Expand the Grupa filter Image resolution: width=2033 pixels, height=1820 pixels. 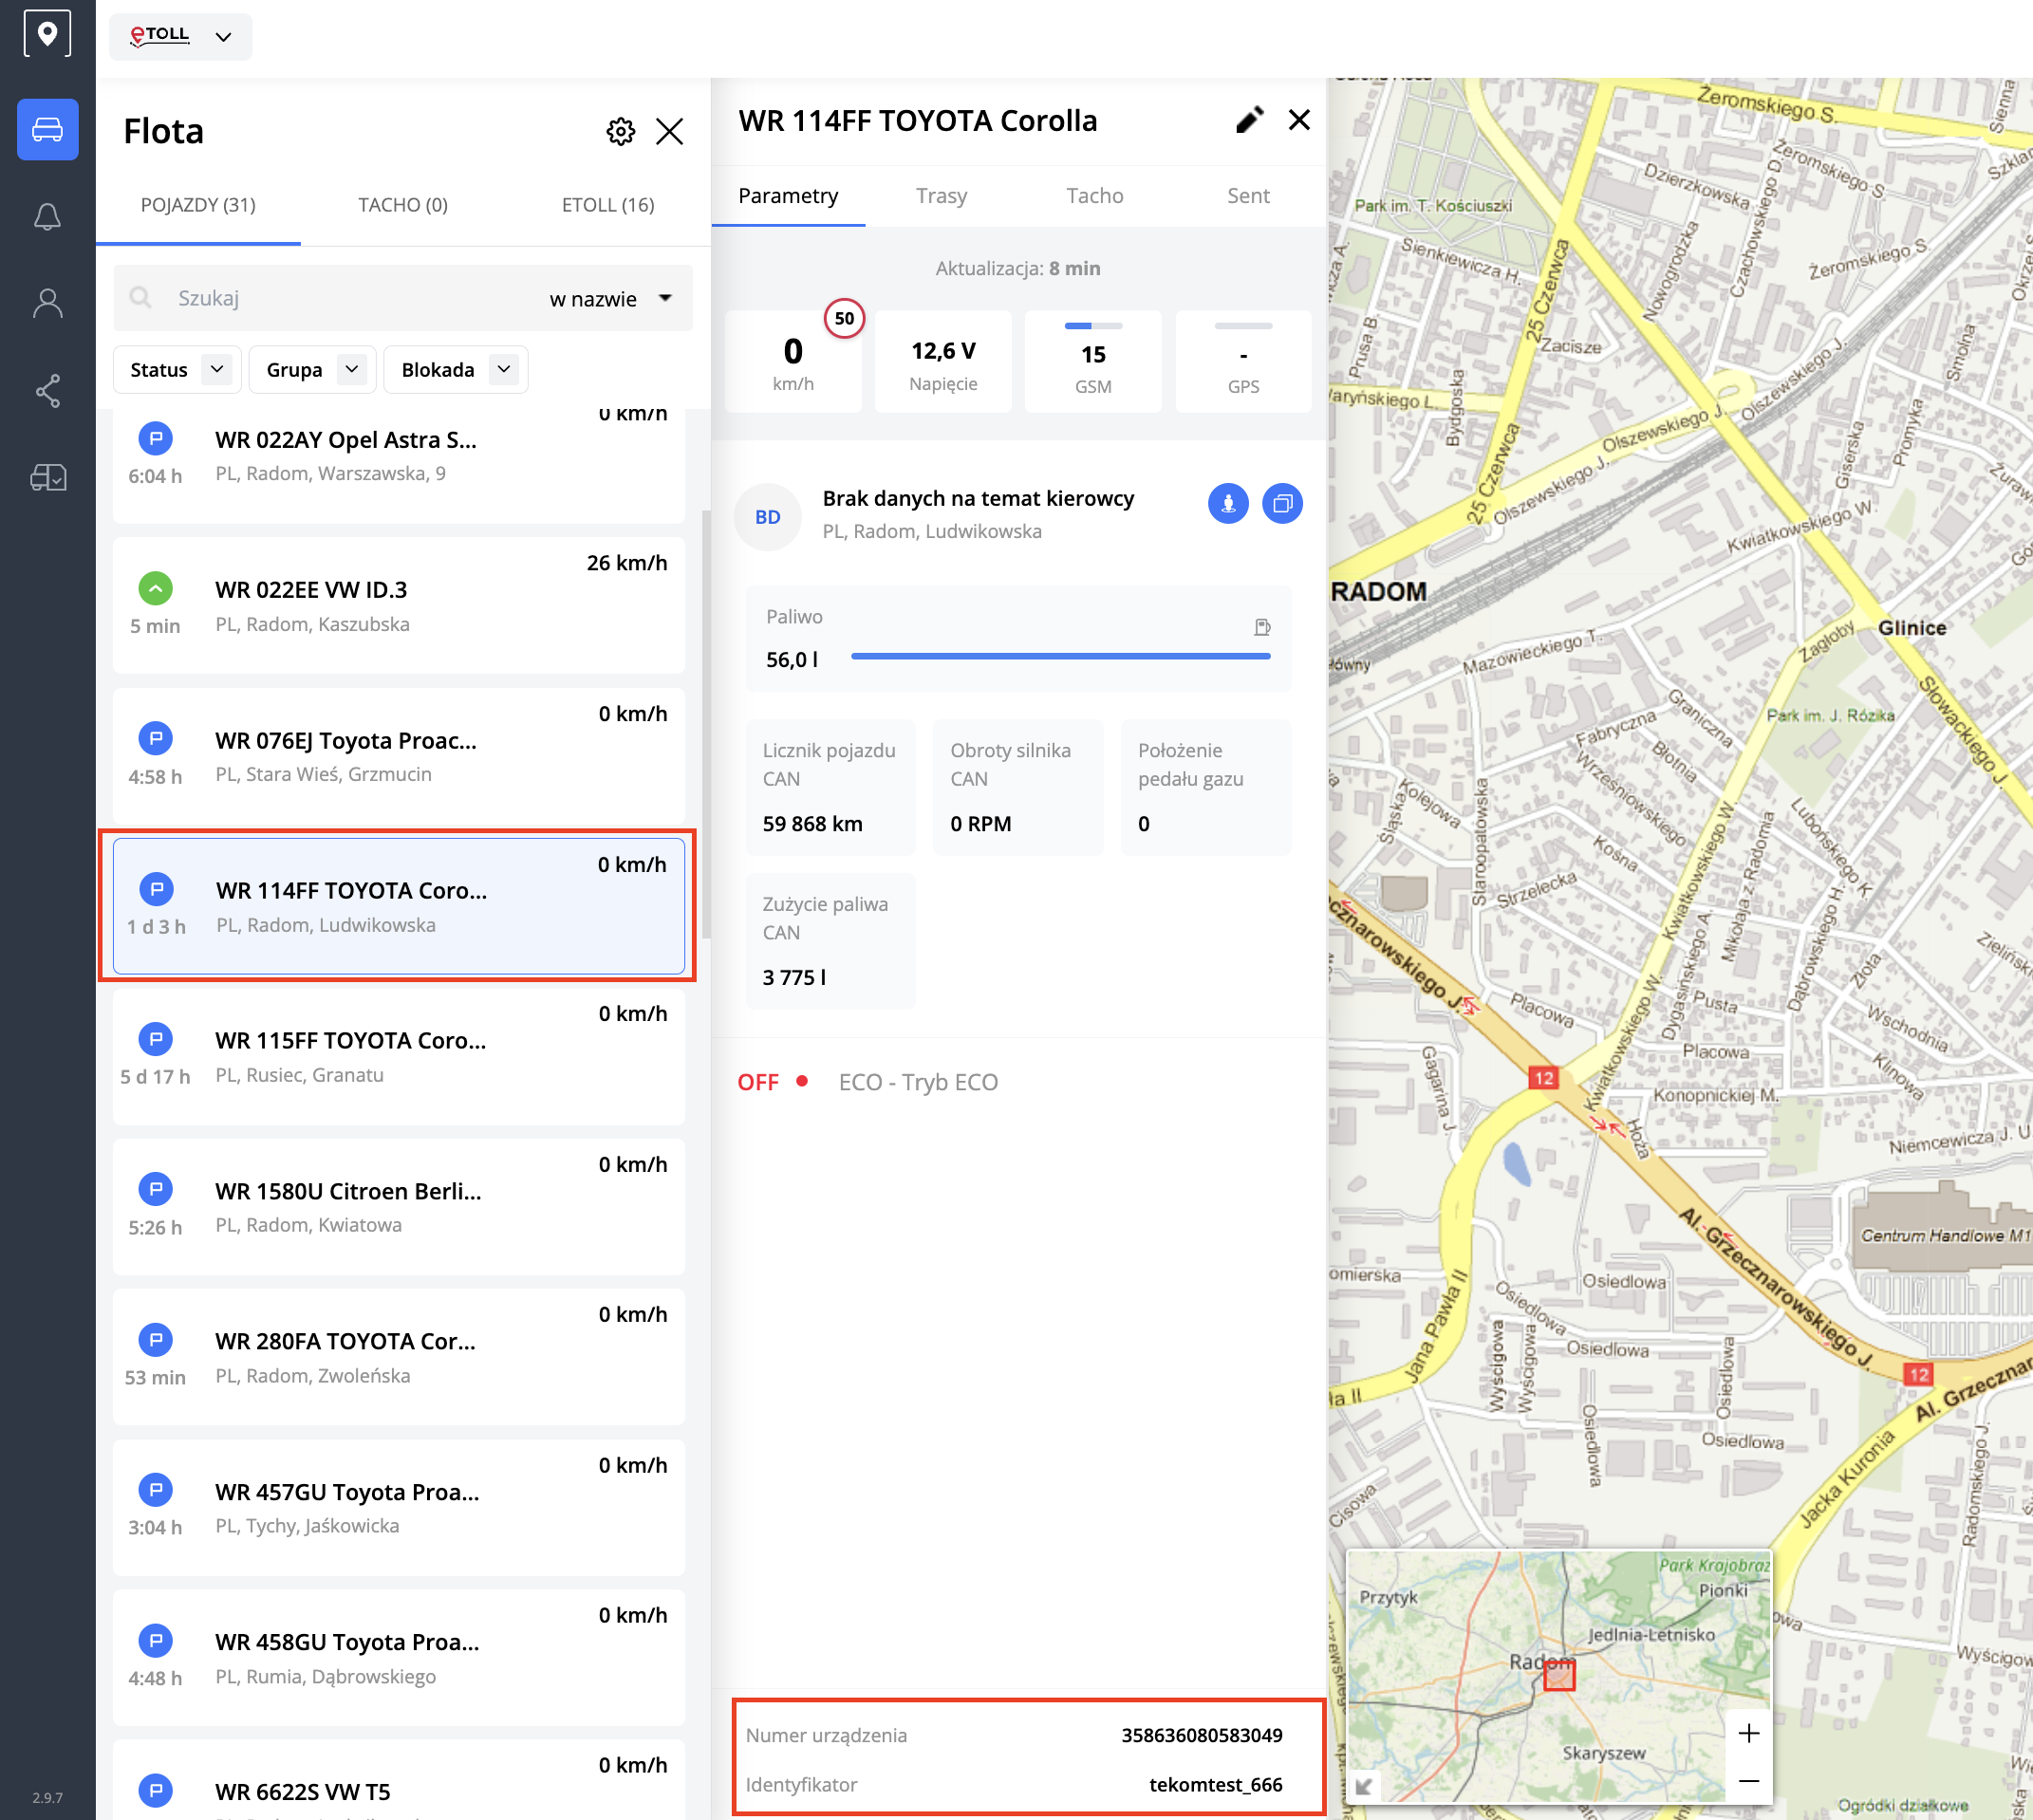(x=312, y=370)
